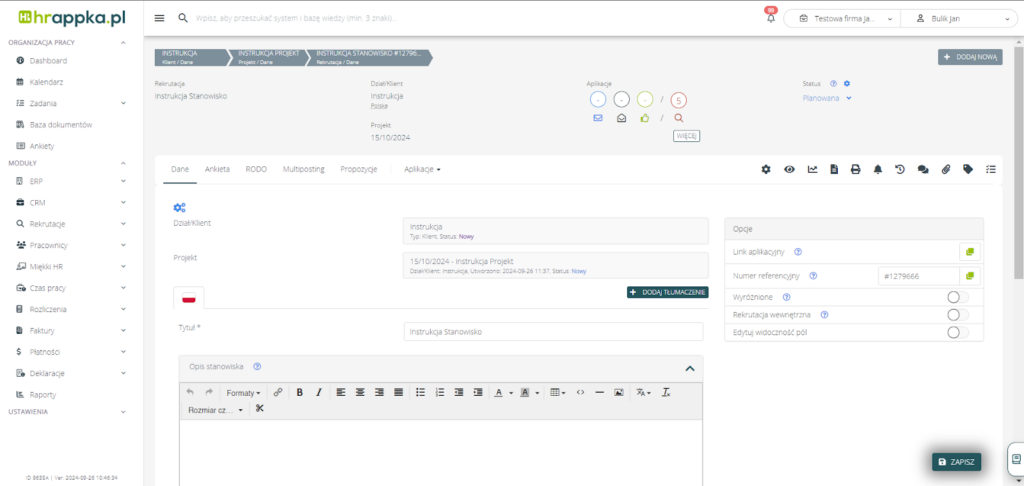Image resolution: width=1024 pixels, height=486 pixels.
Task: Copy the Numer referencyjny value
Action: pos(969,275)
